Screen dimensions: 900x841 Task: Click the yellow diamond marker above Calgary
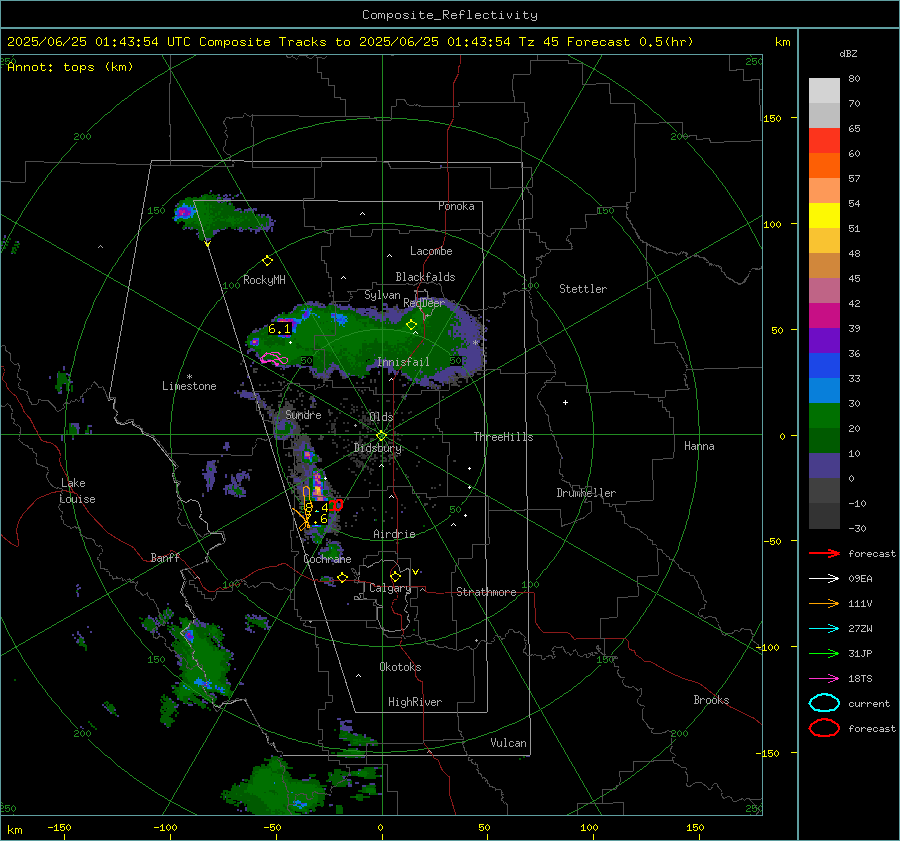pos(395,576)
